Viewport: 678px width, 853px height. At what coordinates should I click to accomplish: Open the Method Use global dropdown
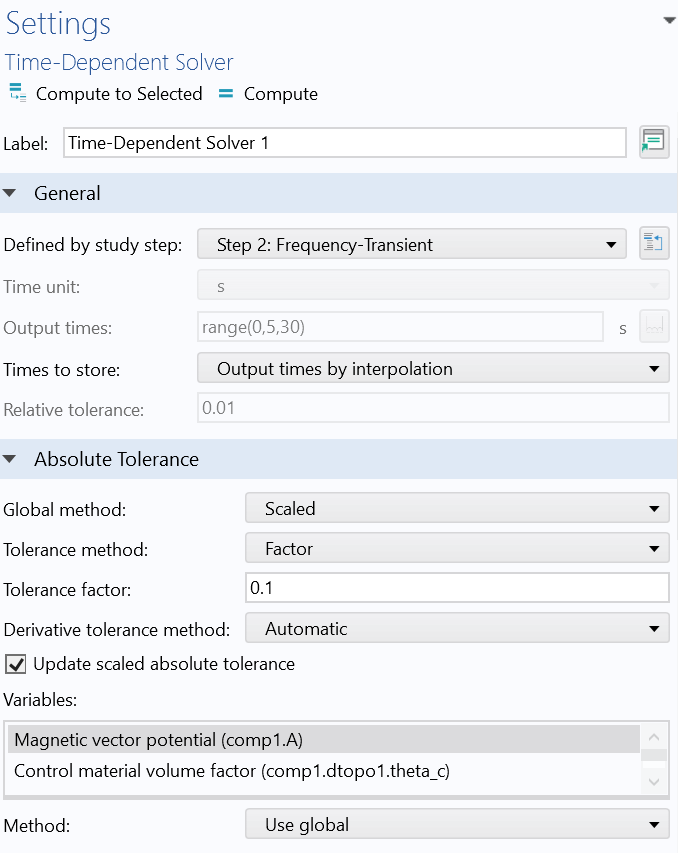(456, 825)
